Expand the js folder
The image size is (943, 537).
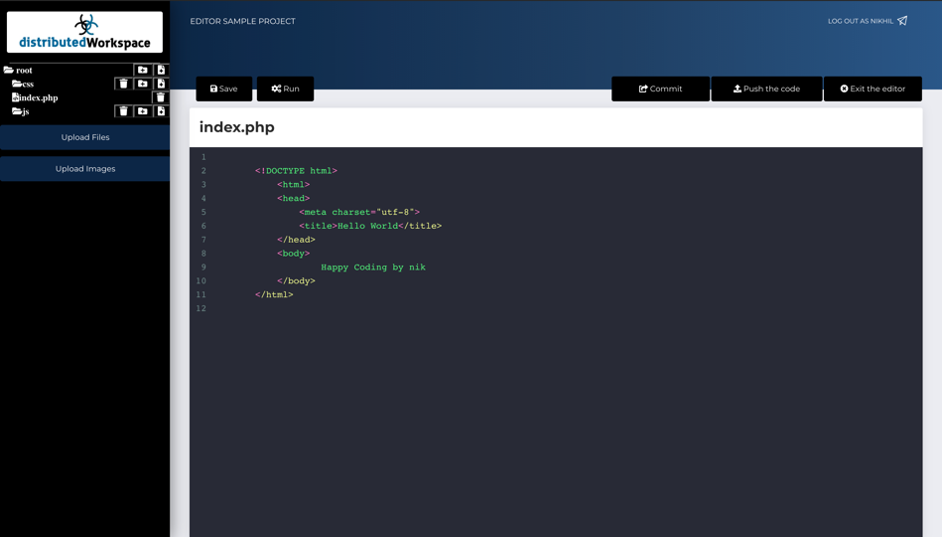coord(21,111)
